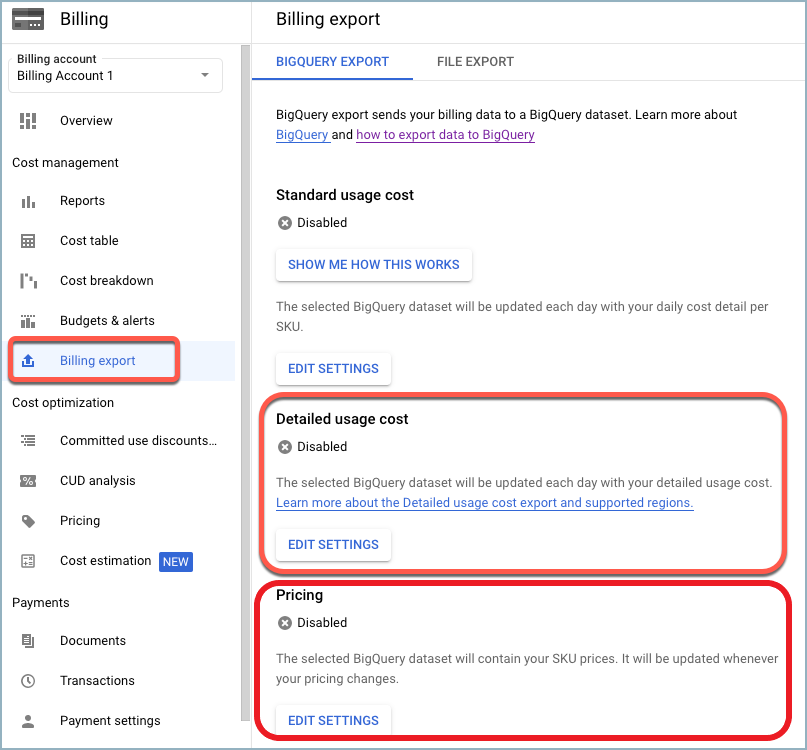Viewport: 807px width, 750px height.
Task: Click the Billing export upload icon
Action: click(x=28, y=361)
